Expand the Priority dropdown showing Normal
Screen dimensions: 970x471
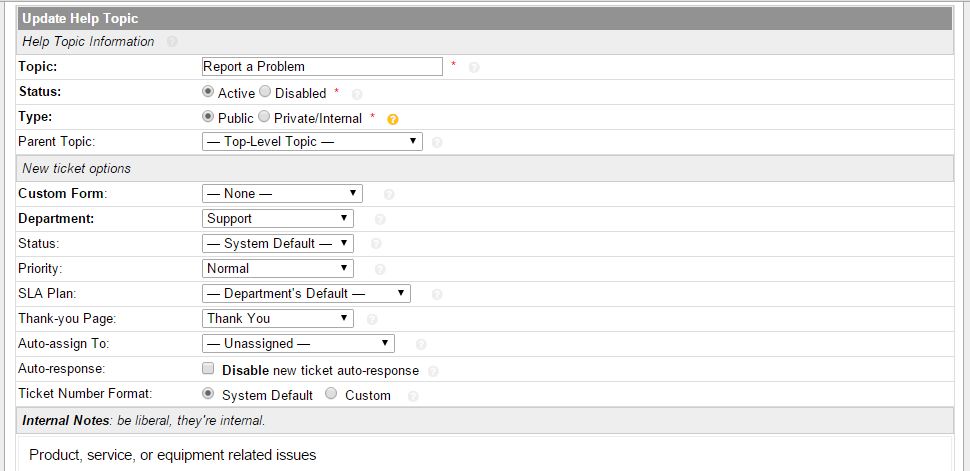[x=278, y=268]
